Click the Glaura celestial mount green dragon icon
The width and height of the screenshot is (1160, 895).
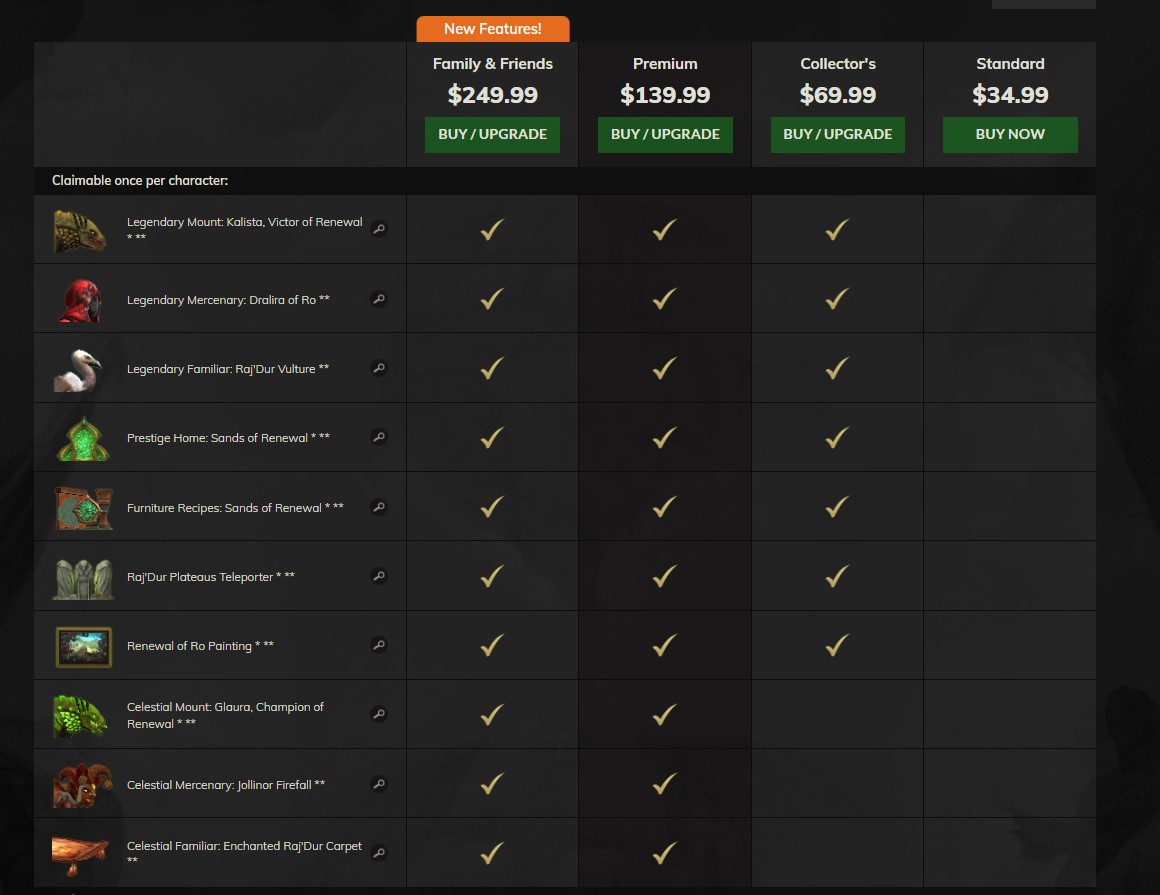80,716
